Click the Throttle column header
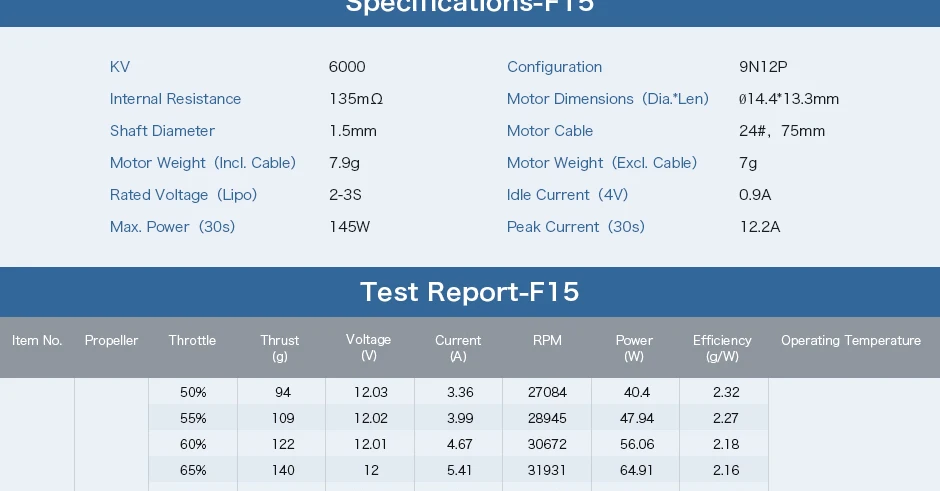The height and width of the screenshot is (491, 940). coord(192,341)
